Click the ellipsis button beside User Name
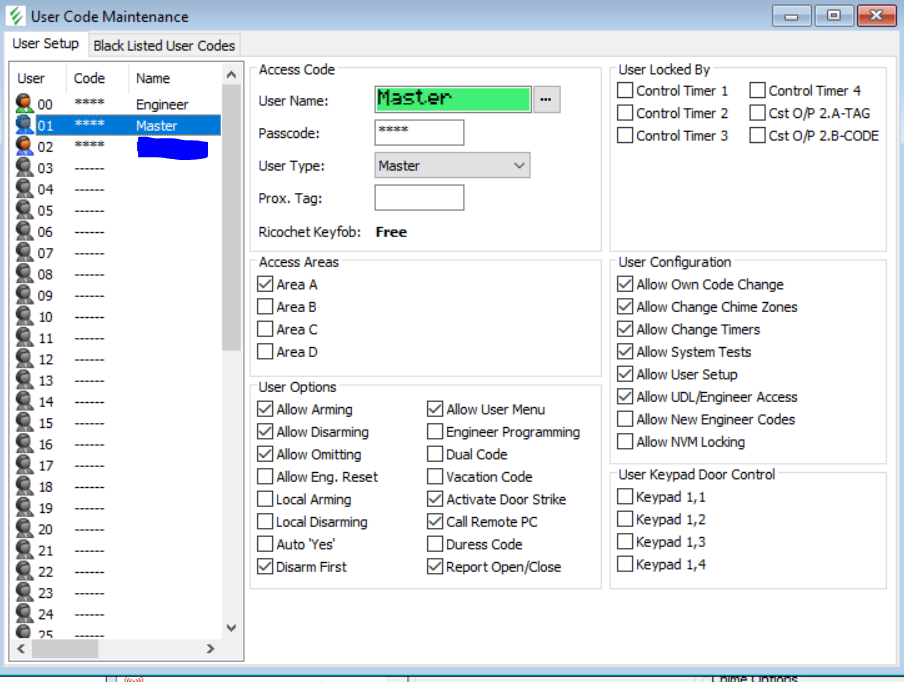Image resolution: width=904 pixels, height=682 pixels. (546, 99)
